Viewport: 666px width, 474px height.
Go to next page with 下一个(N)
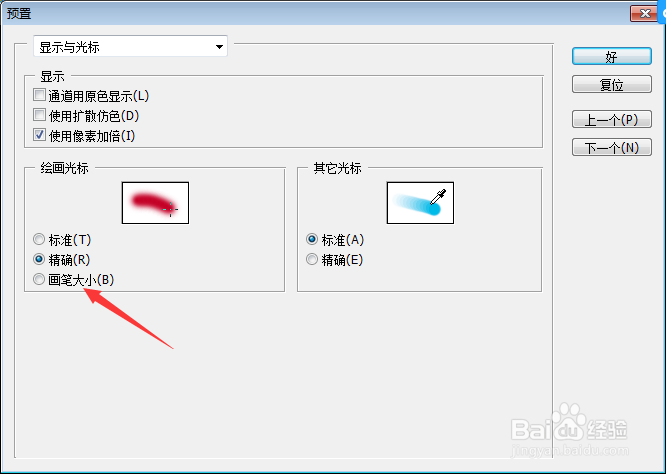[x=612, y=147]
